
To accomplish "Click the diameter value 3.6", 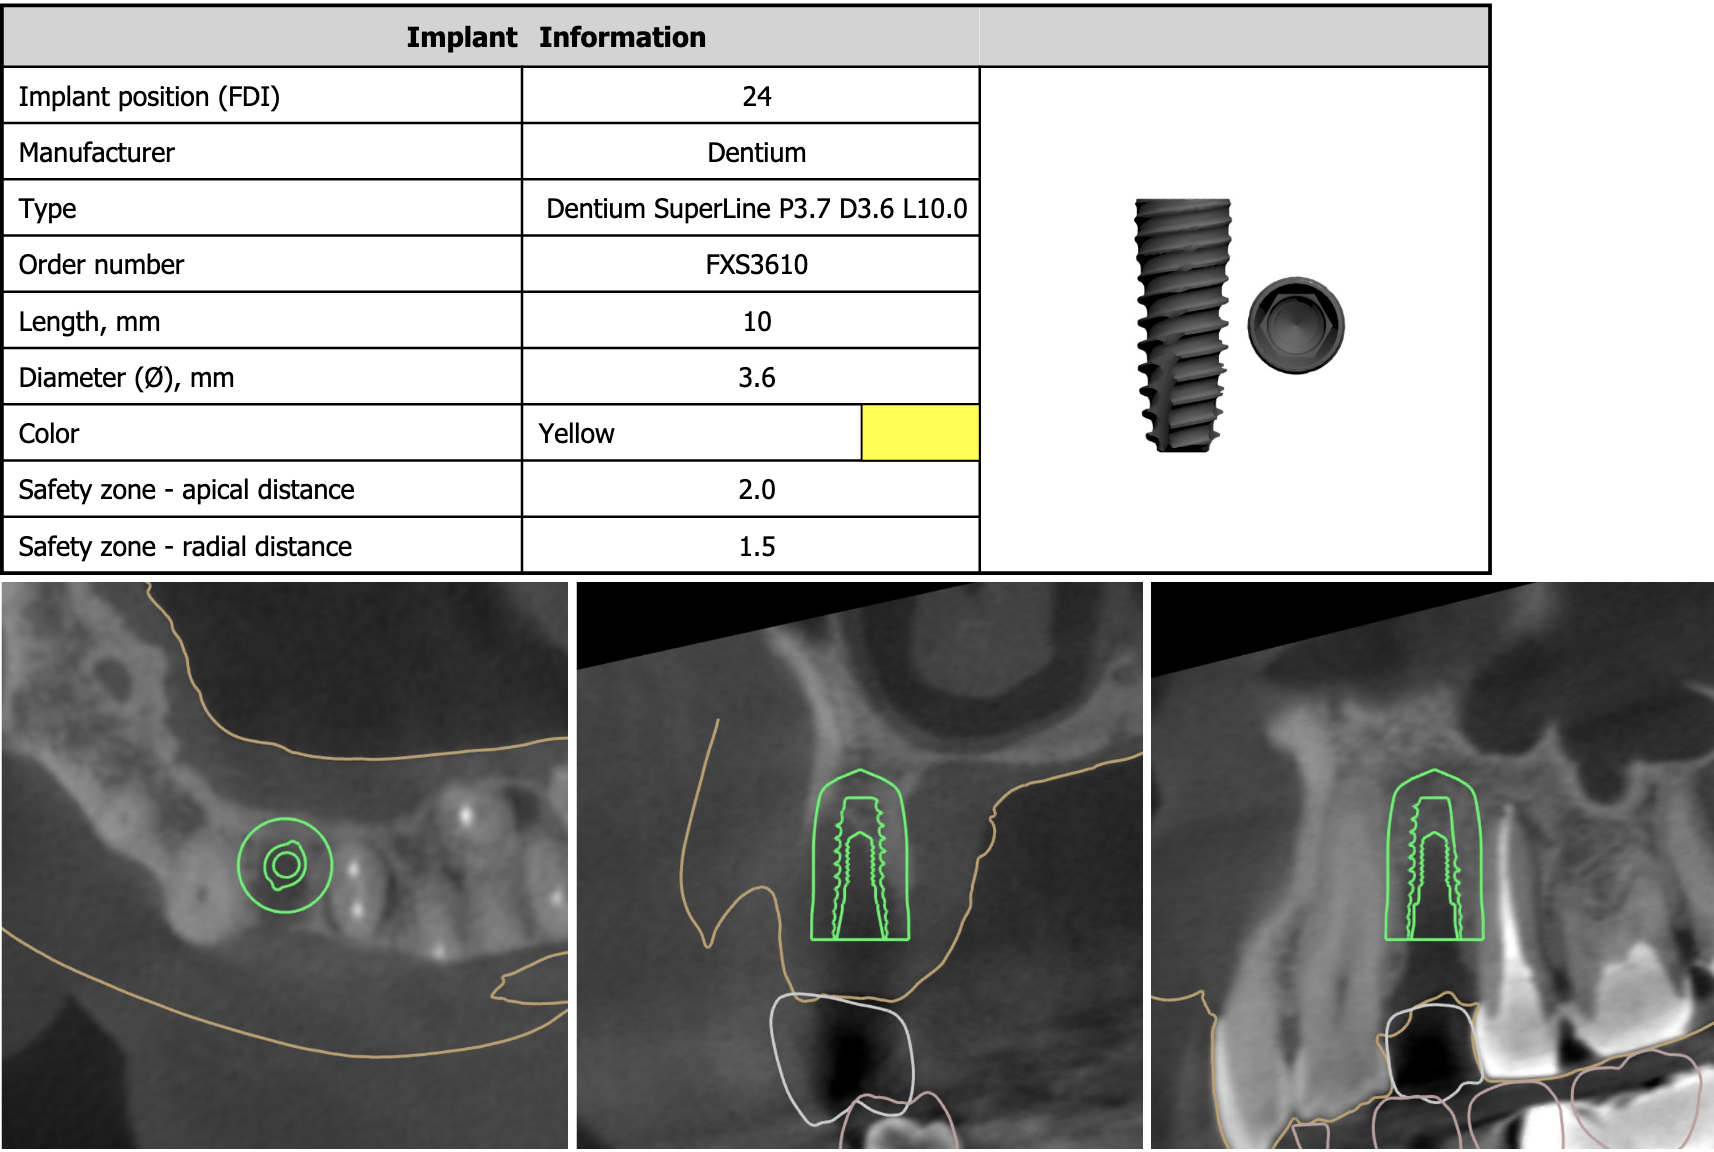I will pos(756,378).
